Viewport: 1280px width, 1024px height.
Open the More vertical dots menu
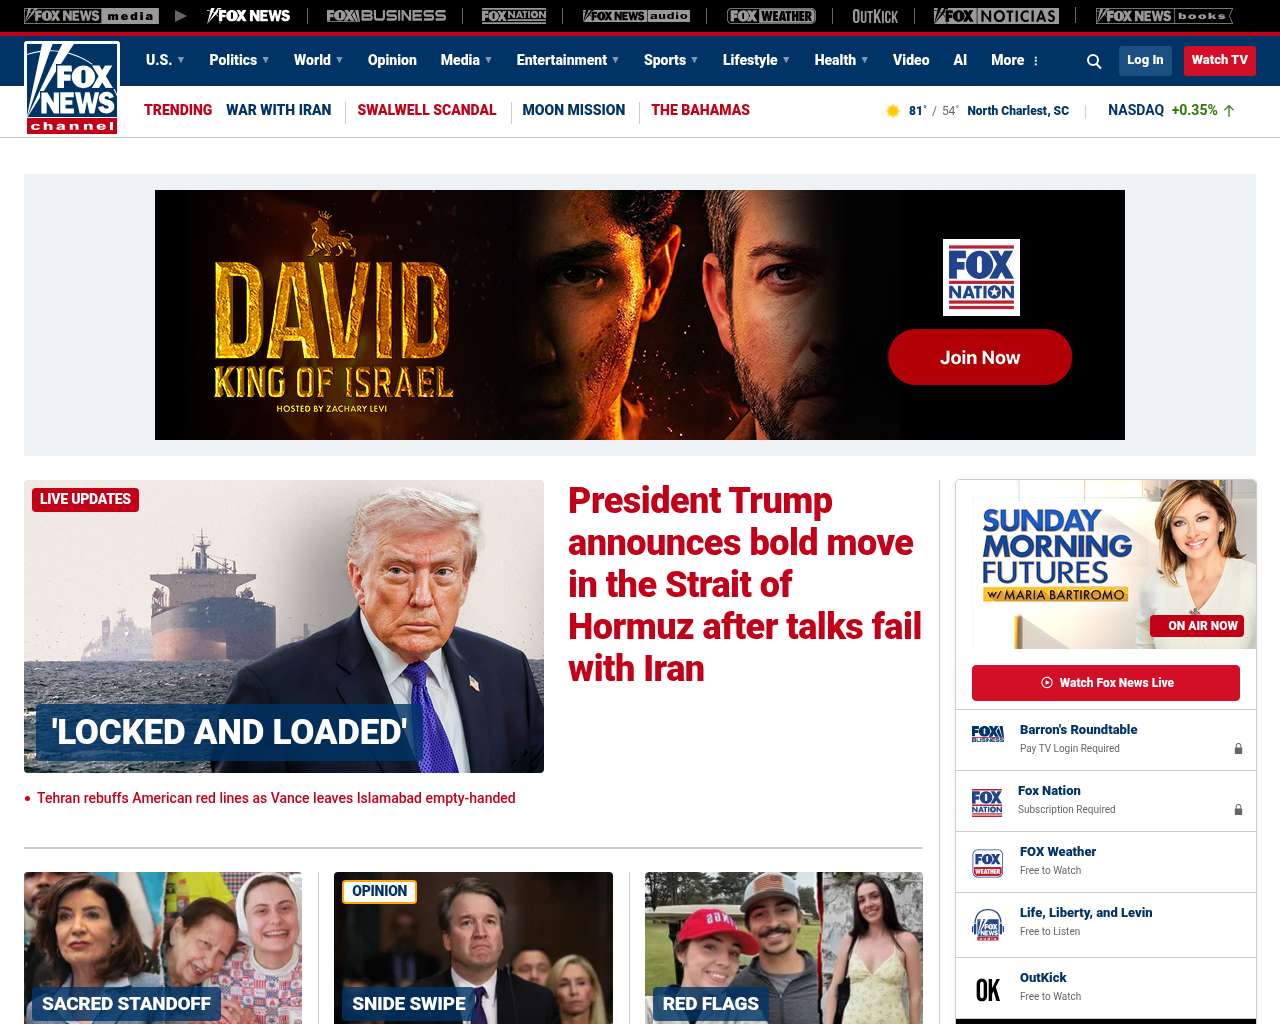pos(1036,61)
